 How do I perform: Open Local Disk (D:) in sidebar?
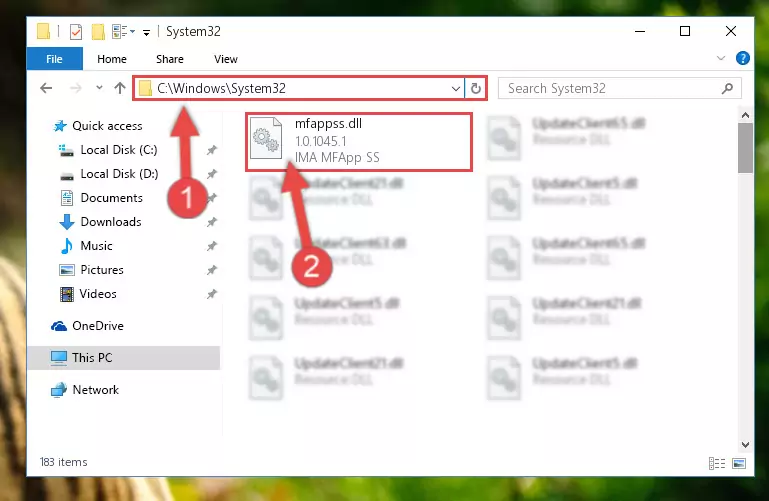(x=119, y=174)
